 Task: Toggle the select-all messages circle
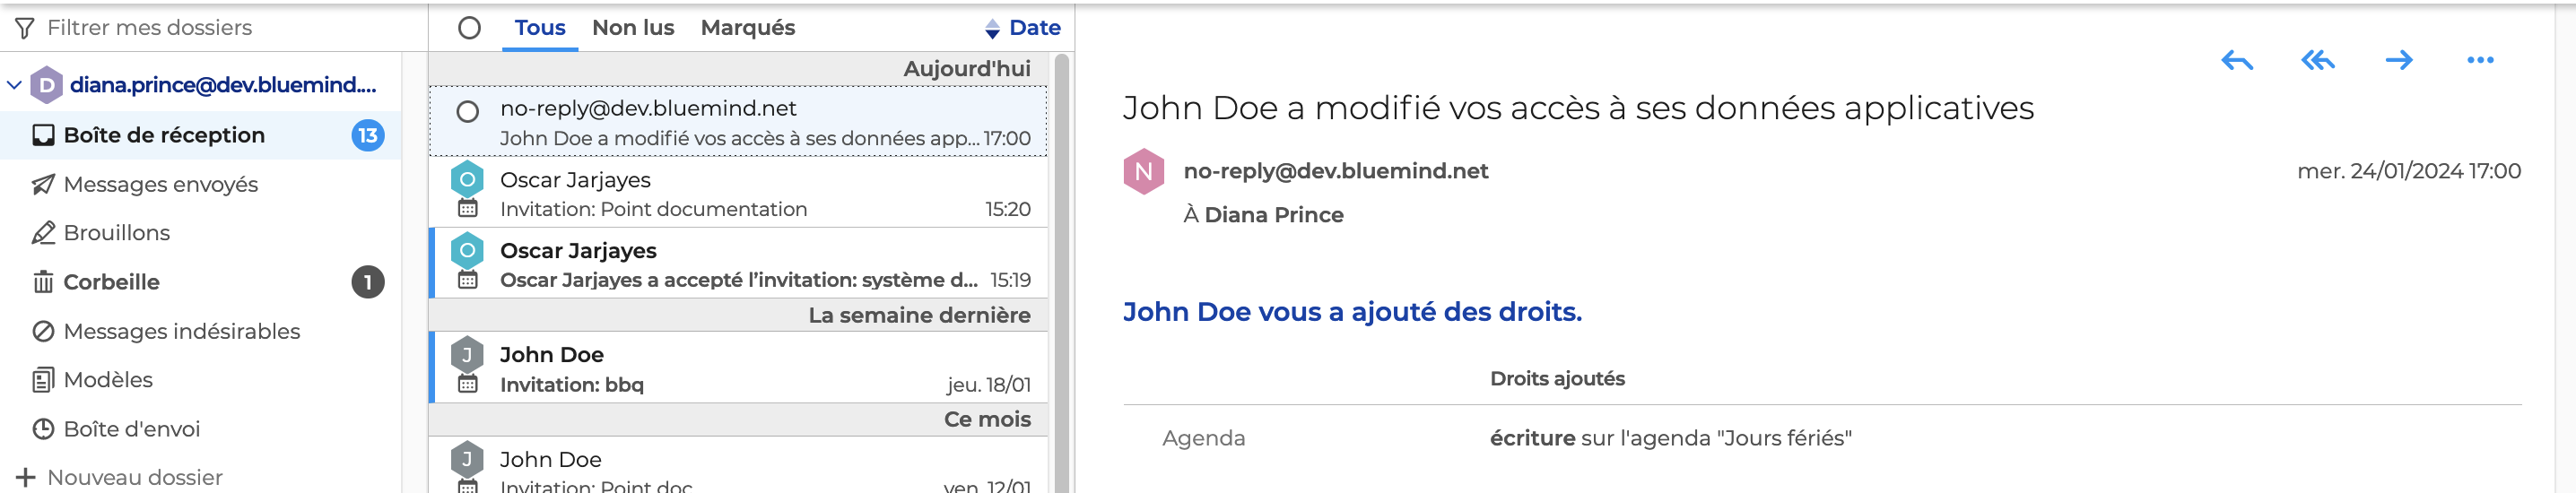[469, 28]
